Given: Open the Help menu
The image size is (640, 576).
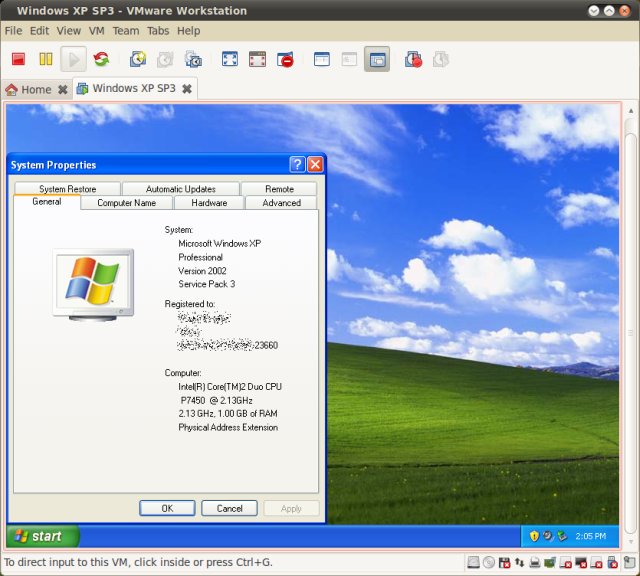Looking at the screenshot, I should 189,31.
